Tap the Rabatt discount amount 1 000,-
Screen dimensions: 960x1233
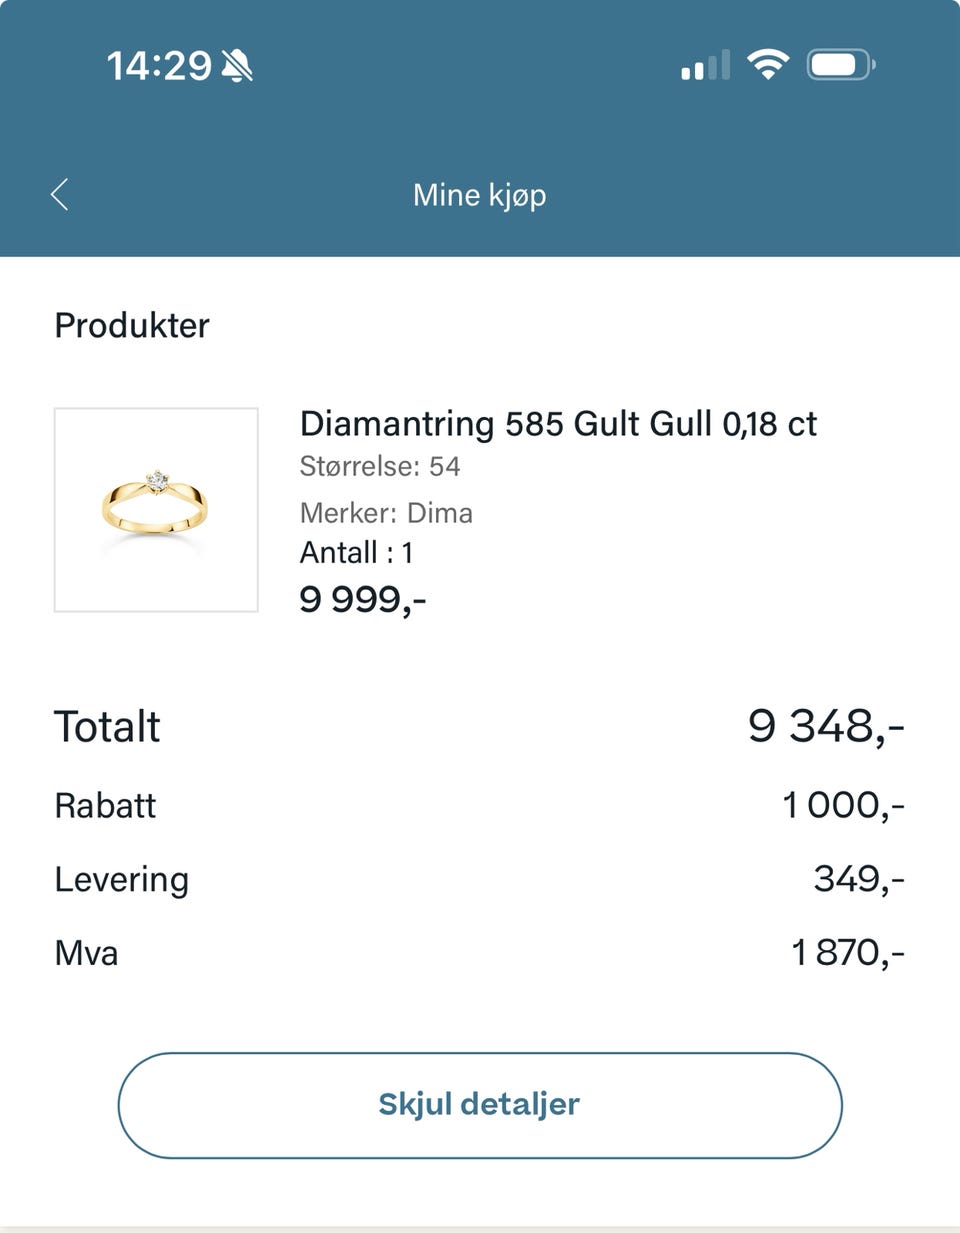tap(842, 805)
